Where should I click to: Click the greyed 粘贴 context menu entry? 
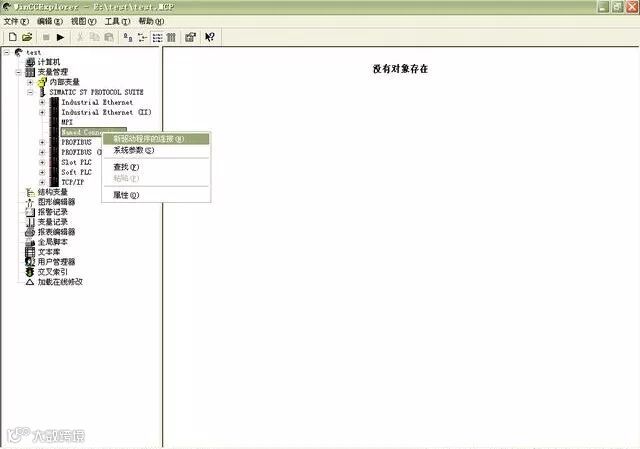click(x=156, y=178)
